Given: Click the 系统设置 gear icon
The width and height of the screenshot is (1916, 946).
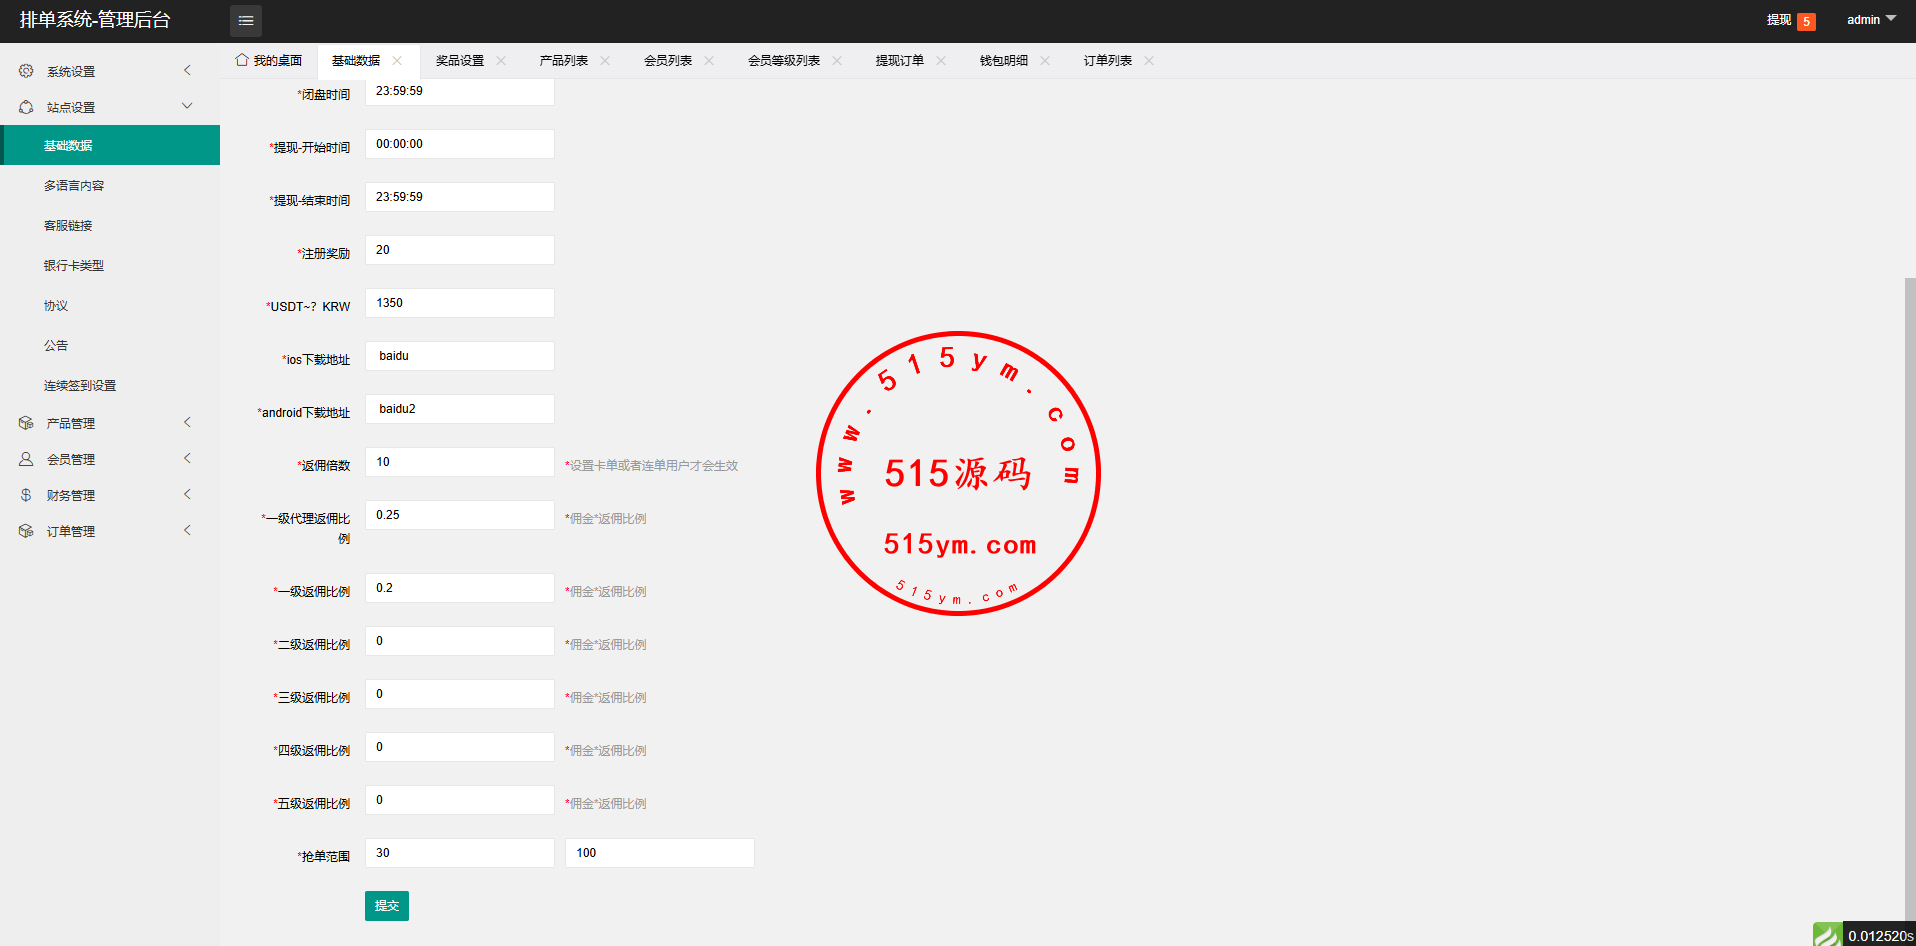Looking at the screenshot, I should pos(26,71).
